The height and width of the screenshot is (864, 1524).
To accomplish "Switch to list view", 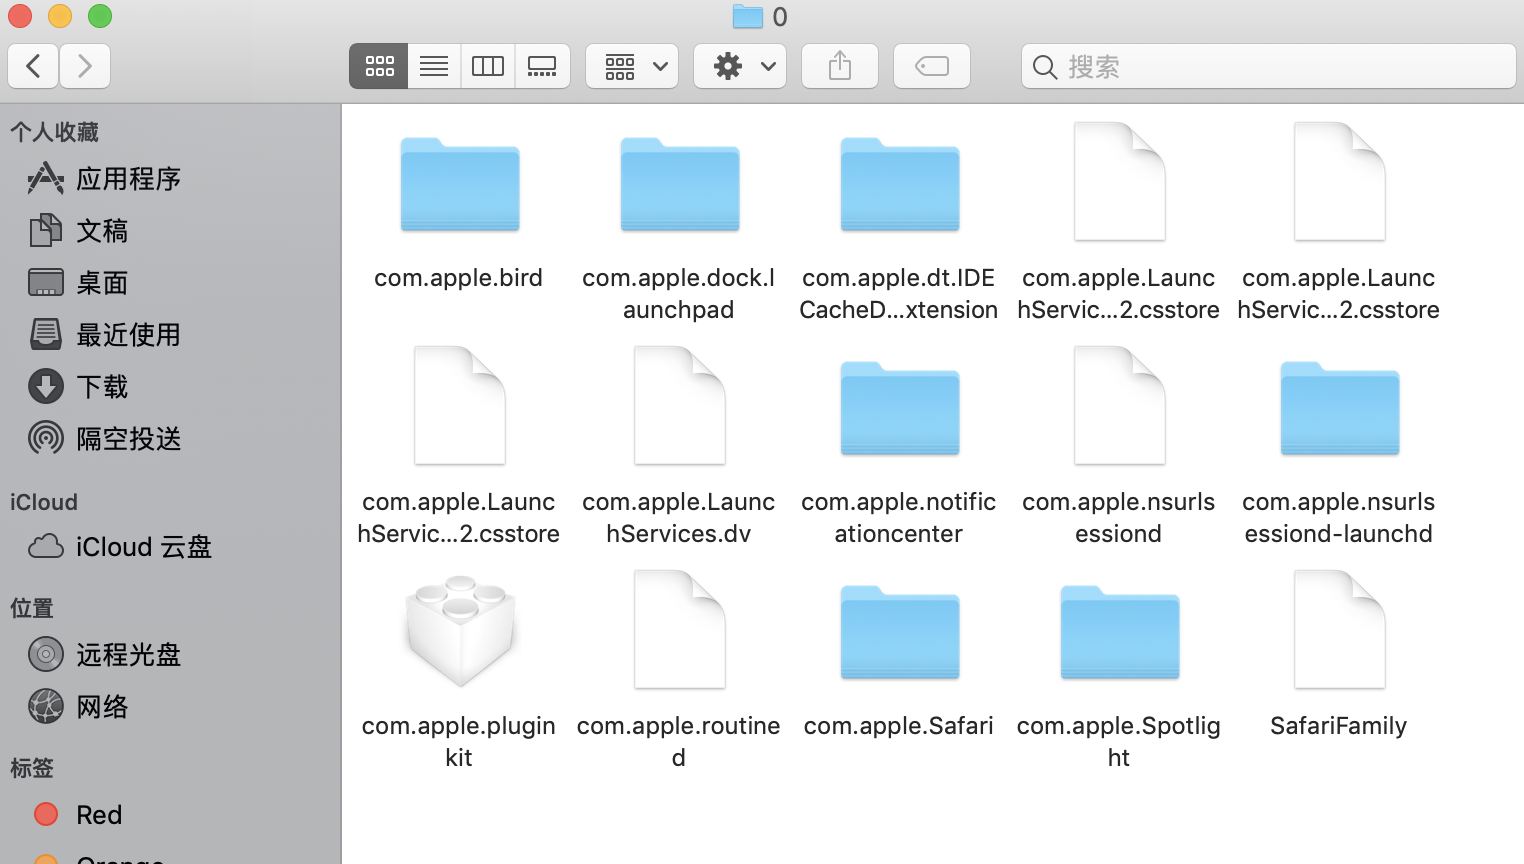I will pyautogui.click(x=434, y=66).
